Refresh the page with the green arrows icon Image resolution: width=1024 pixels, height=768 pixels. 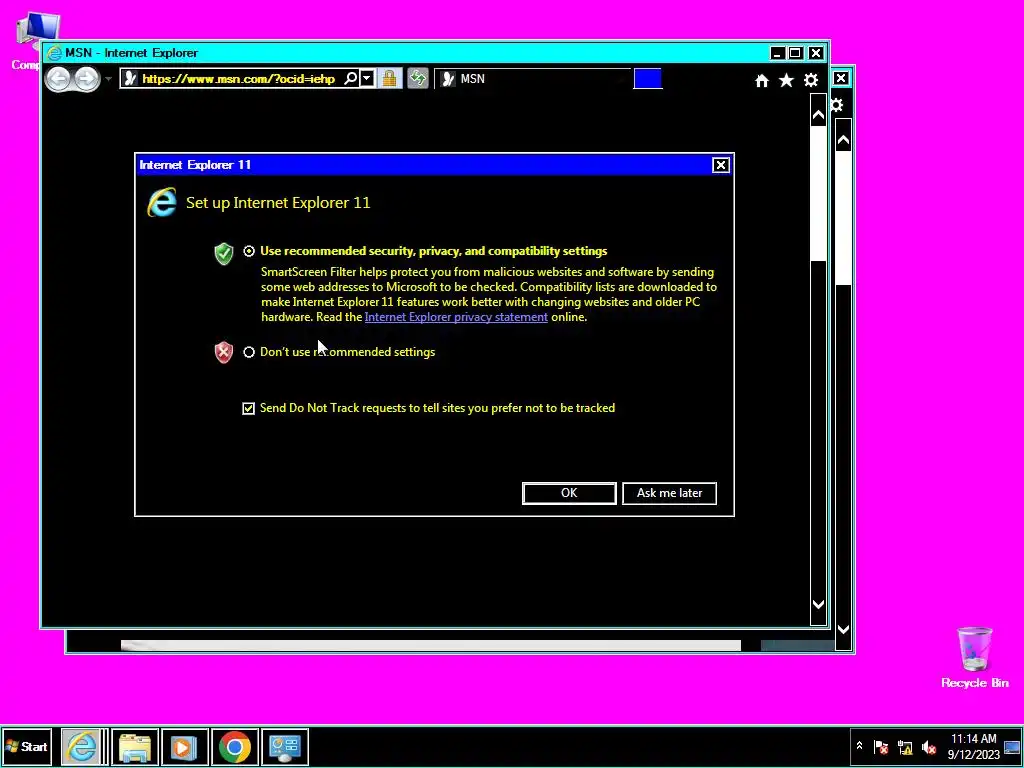(x=418, y=79)
